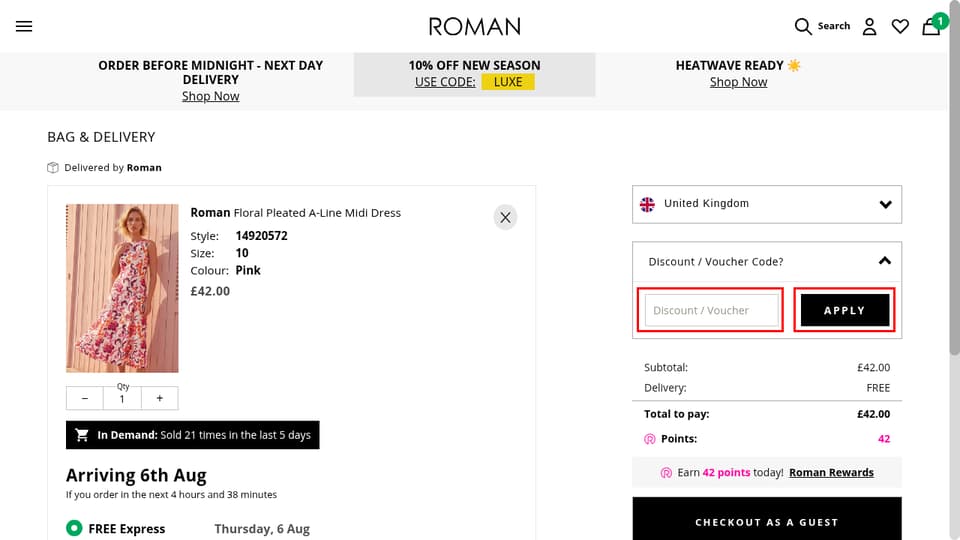Click the sun icon beside Heatwave Ready

(794, 65)
